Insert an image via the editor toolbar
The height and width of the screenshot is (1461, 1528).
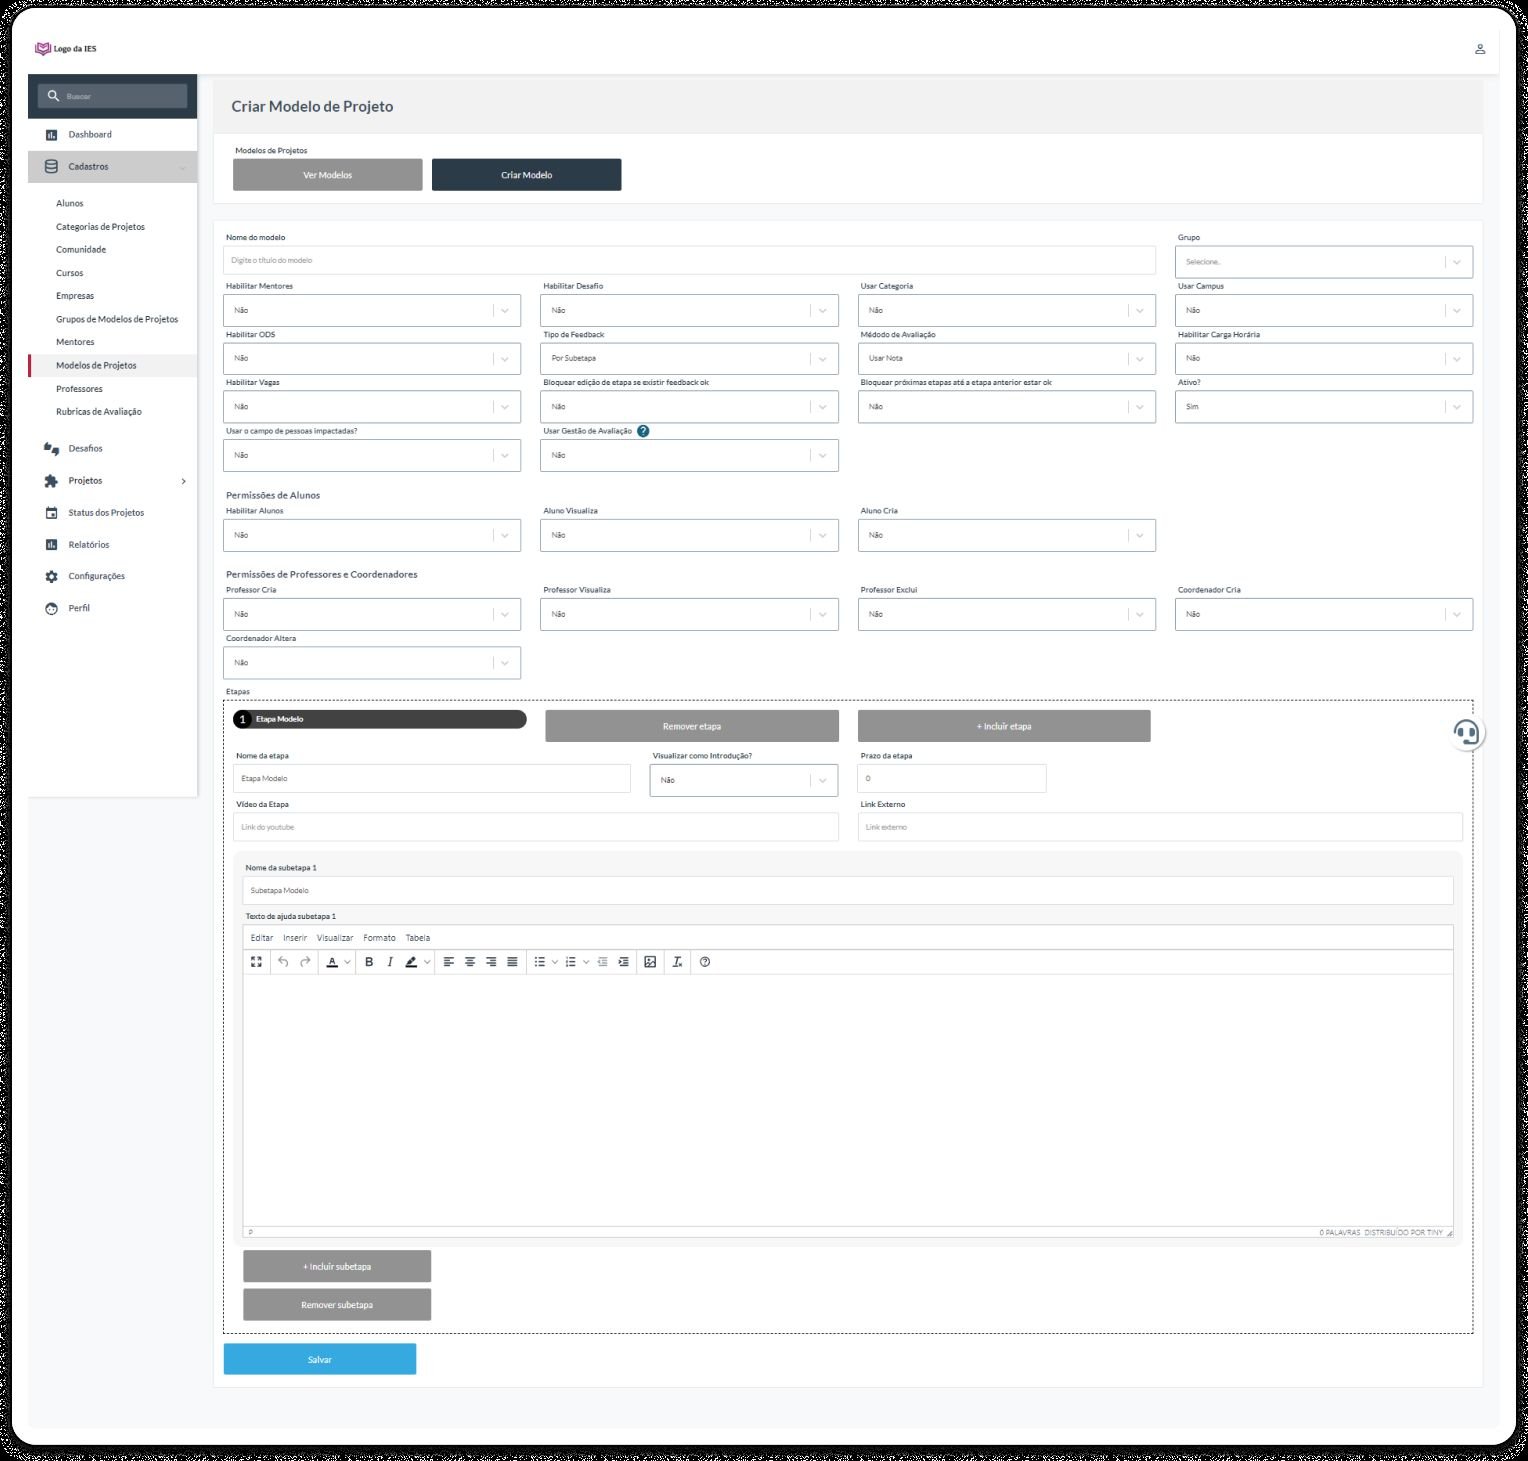click(x=650, y=962)
